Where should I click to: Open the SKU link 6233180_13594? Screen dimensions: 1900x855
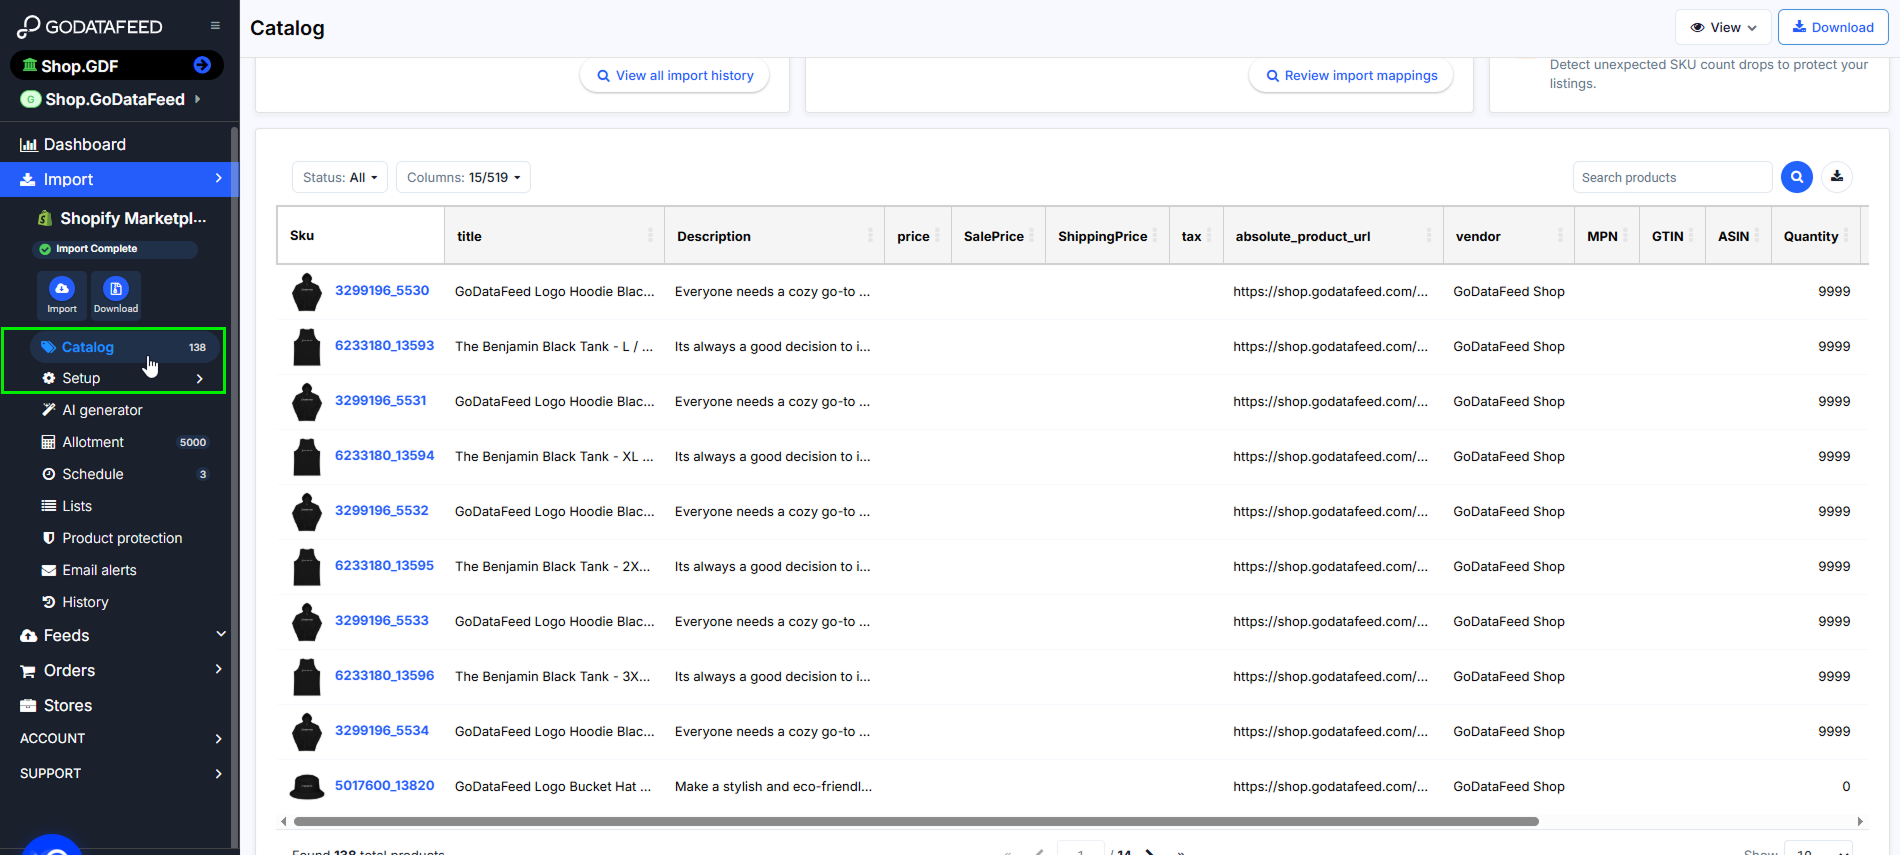click(x=384, y=456)
